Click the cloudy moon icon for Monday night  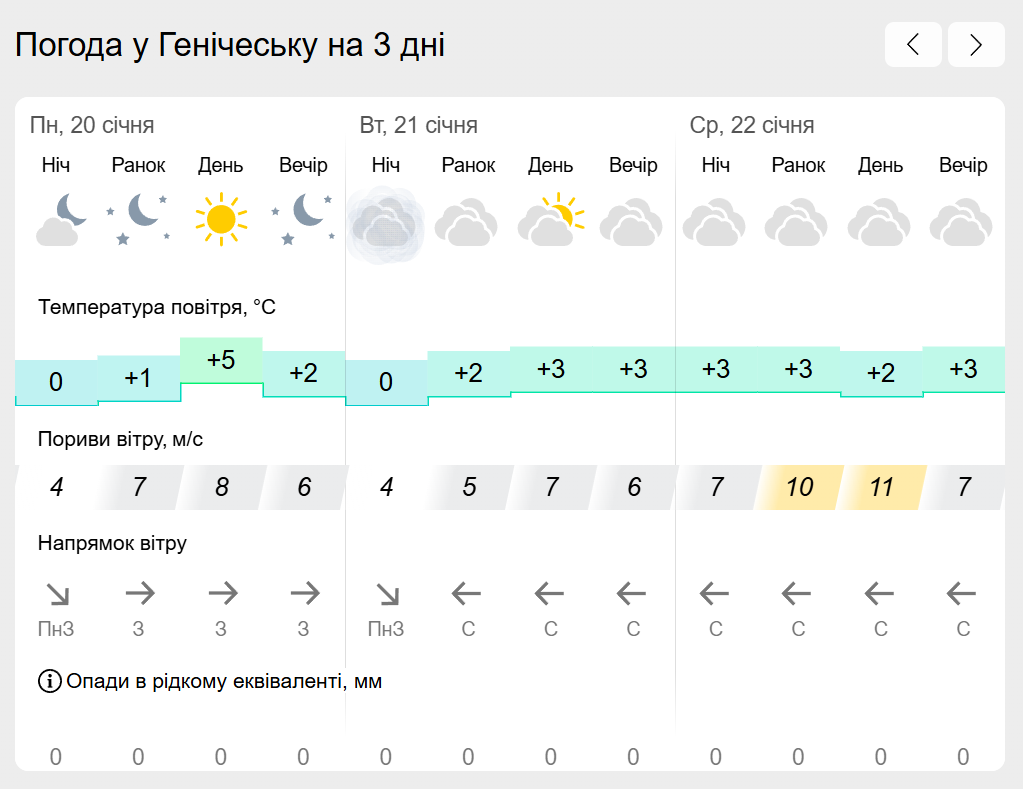pyautogui.click(x=61, y=220)
